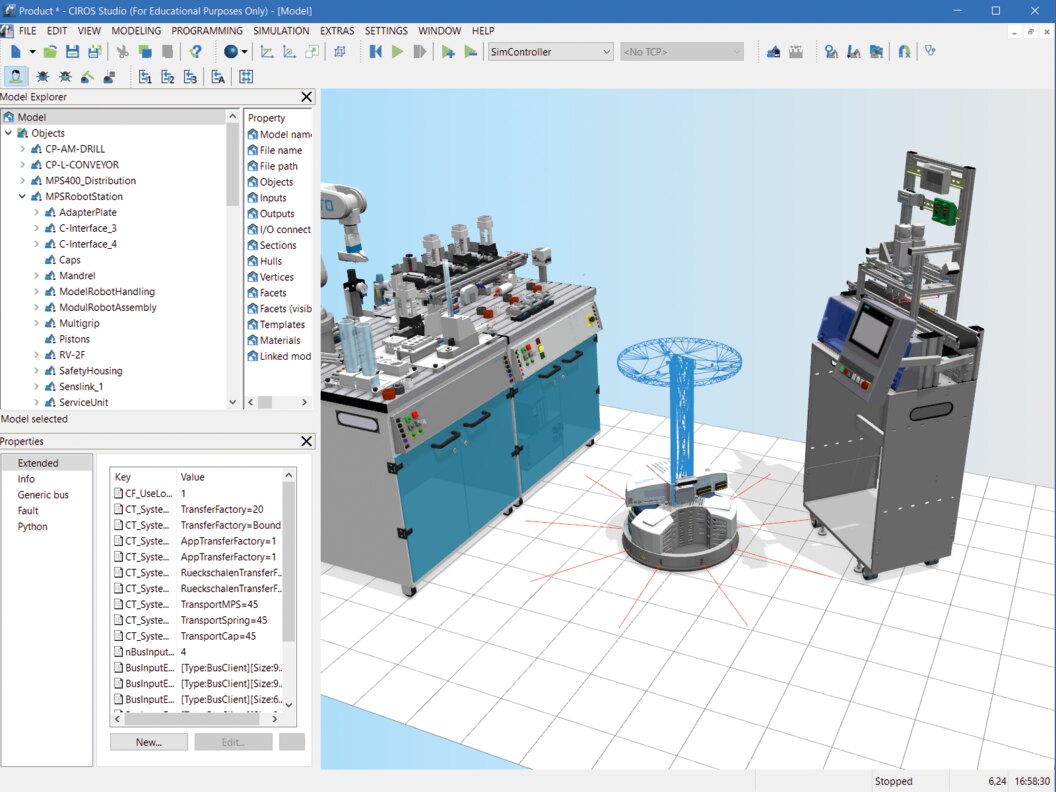Select the Generic bus properties category
This screenshot has width=1056, height=792.
(x=43, y=495)
